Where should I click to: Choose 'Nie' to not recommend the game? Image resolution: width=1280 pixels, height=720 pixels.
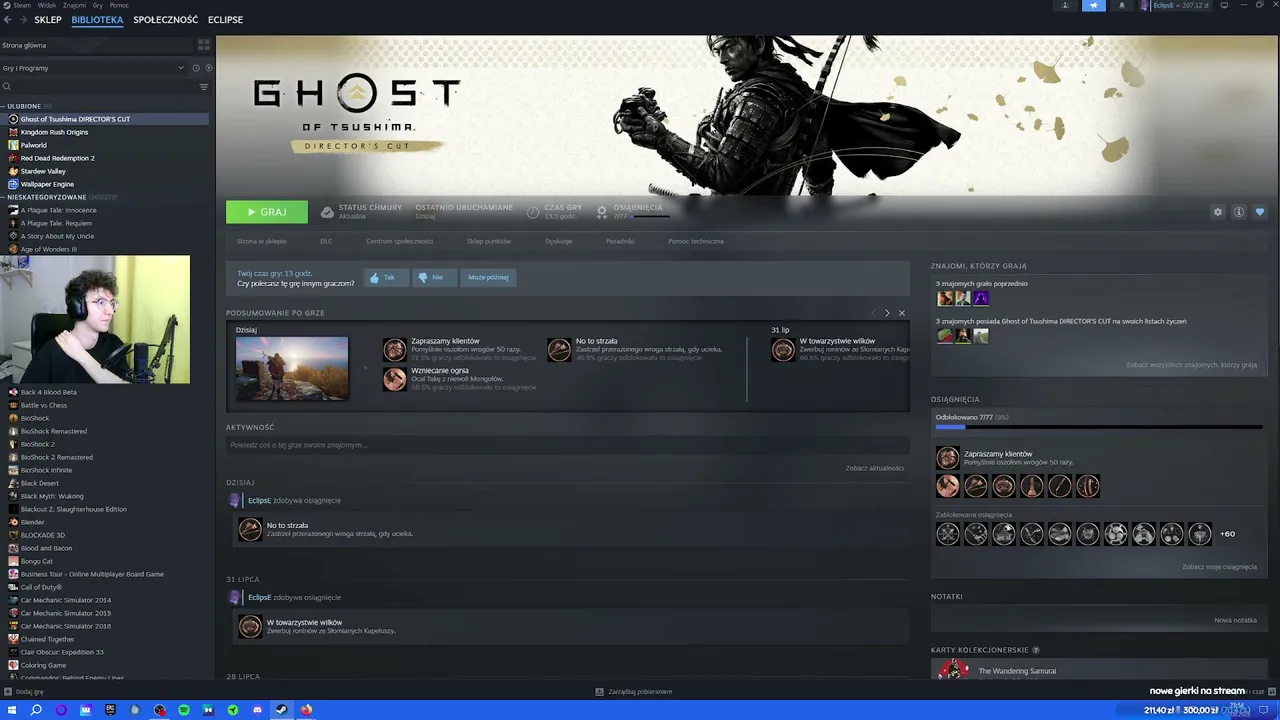[x=432, y=278]
